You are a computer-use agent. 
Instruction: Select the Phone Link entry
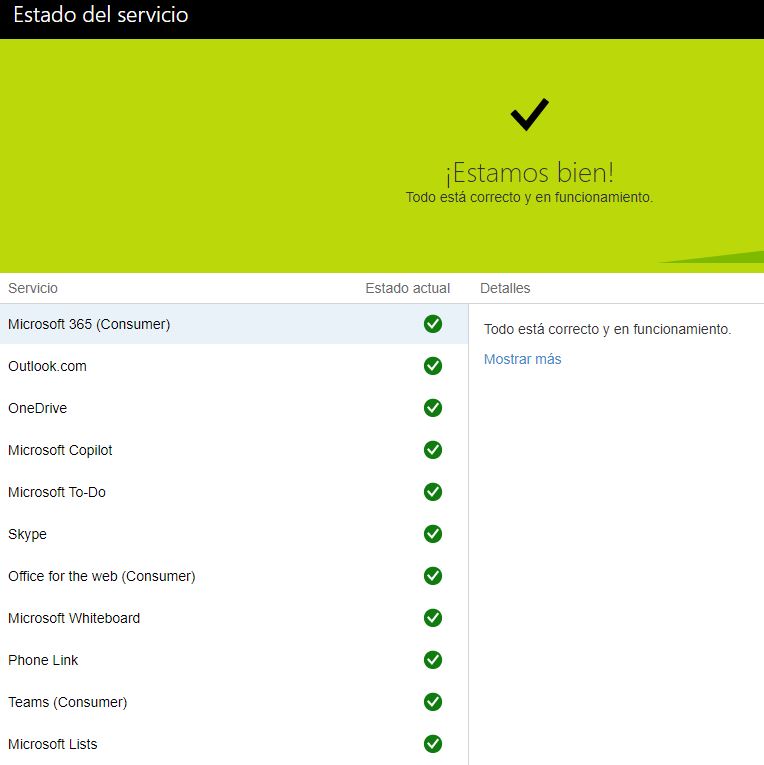[43, 660]
